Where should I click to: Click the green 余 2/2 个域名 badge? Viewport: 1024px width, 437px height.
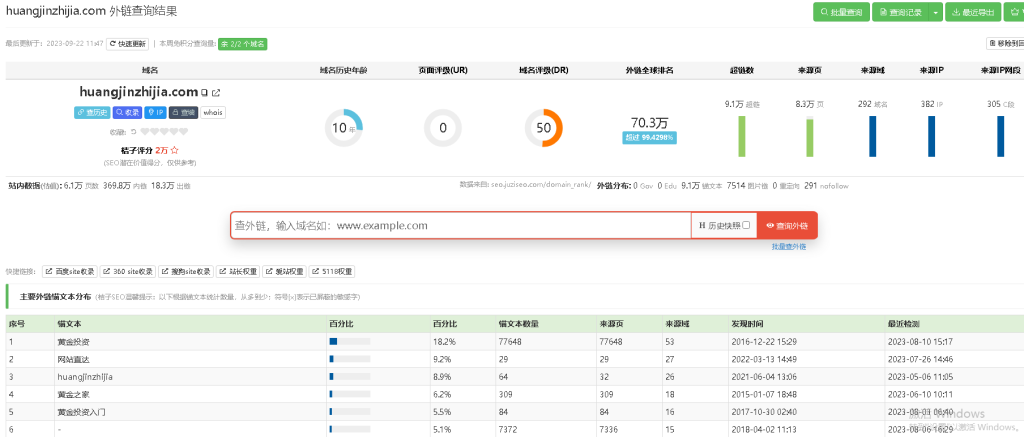(243, 44)
